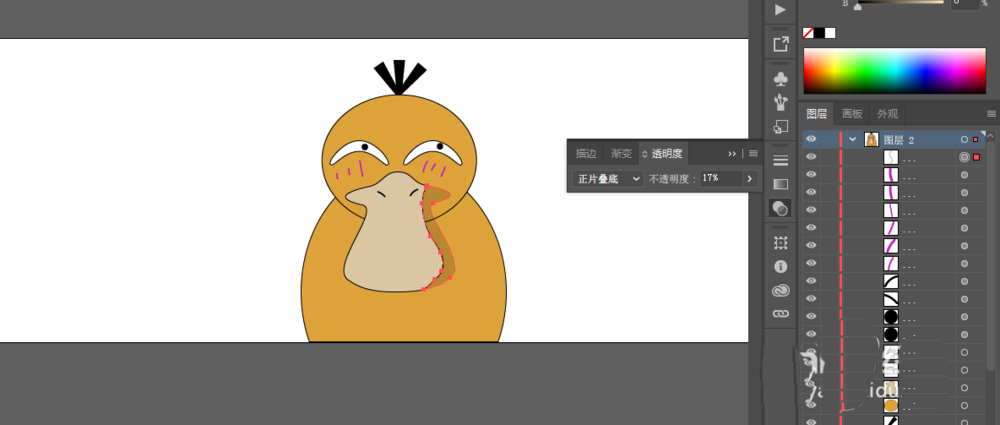Select the duck's orange body on canvas

click(404, 316)
